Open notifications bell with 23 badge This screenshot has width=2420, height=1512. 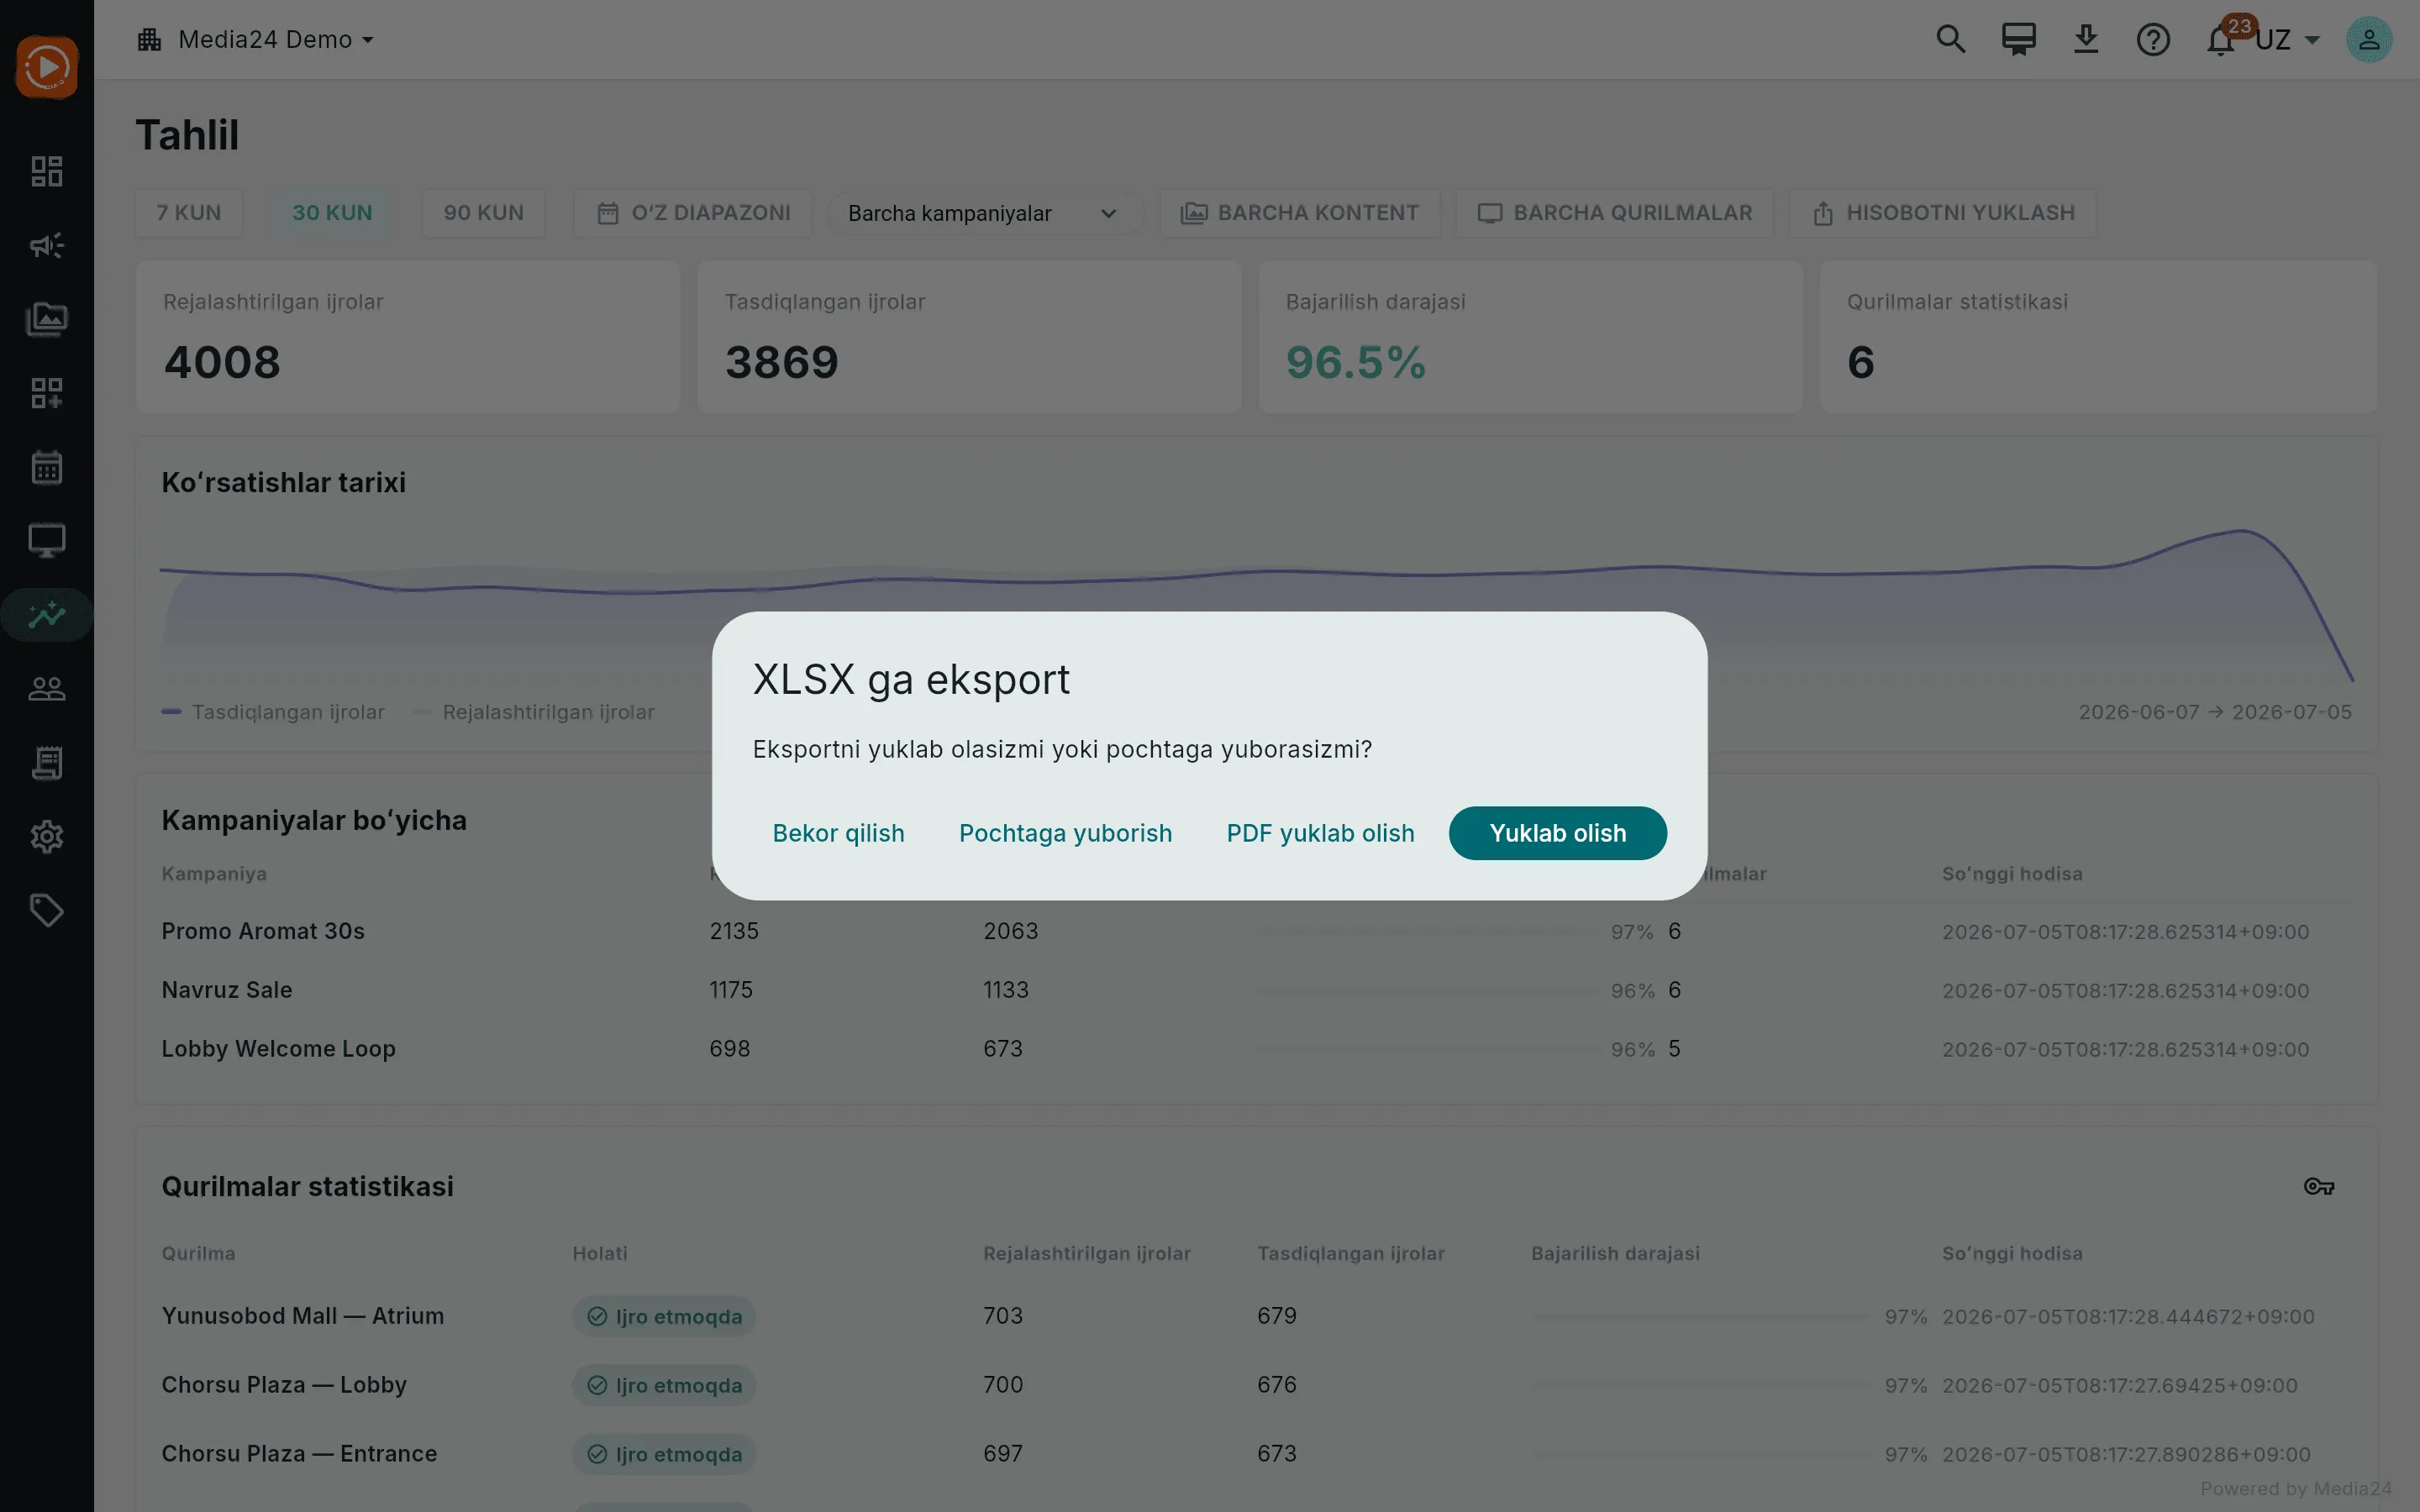[2221, 40]
